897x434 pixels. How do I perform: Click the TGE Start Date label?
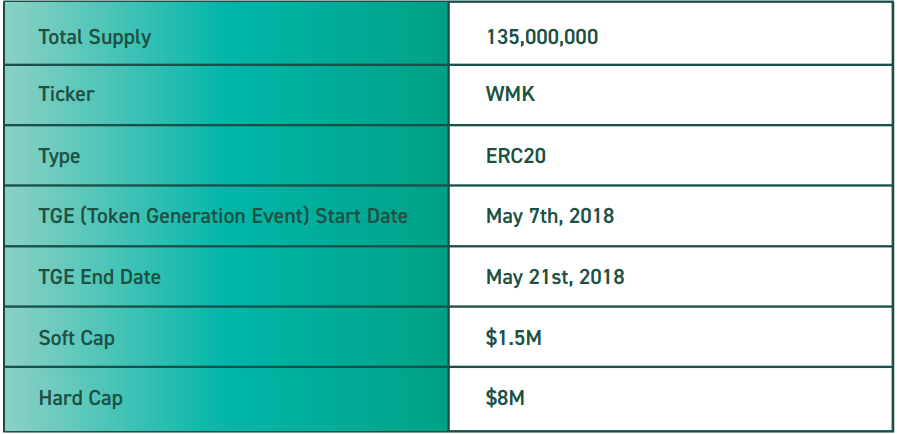click(223, 216)
